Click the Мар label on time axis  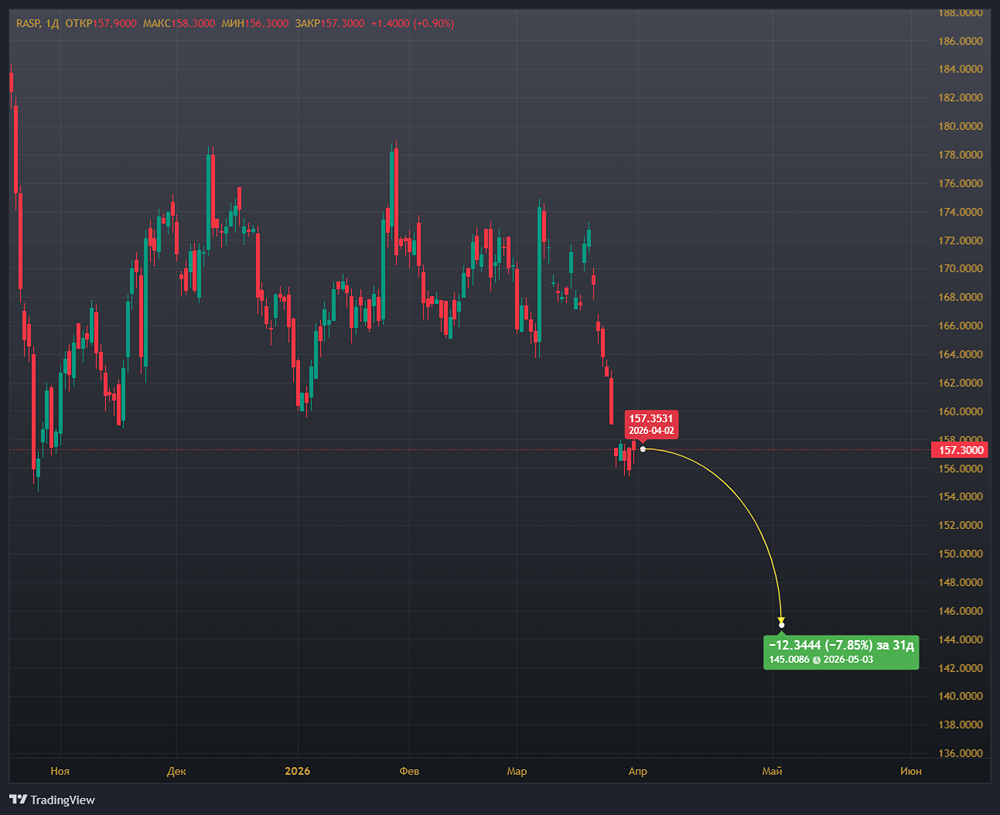517,771
